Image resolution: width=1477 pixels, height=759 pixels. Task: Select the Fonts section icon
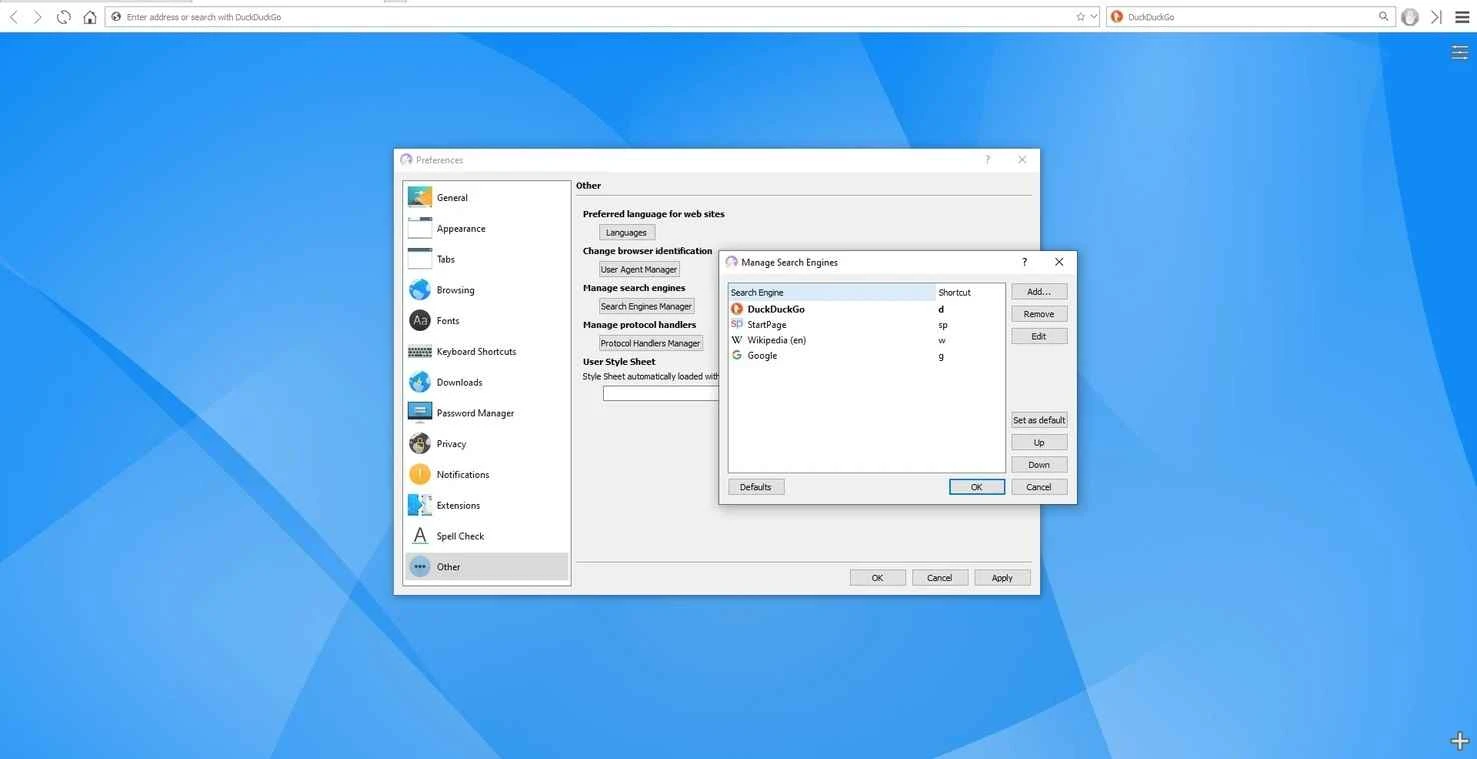(420, 321)
